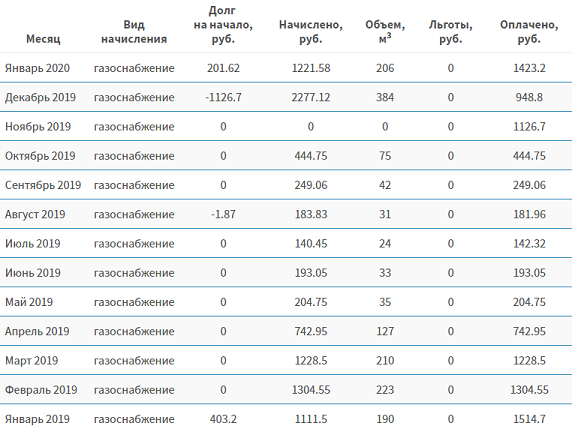572x432 pixels.
Task: Click volume value 384
Action: tap(385, 97)
